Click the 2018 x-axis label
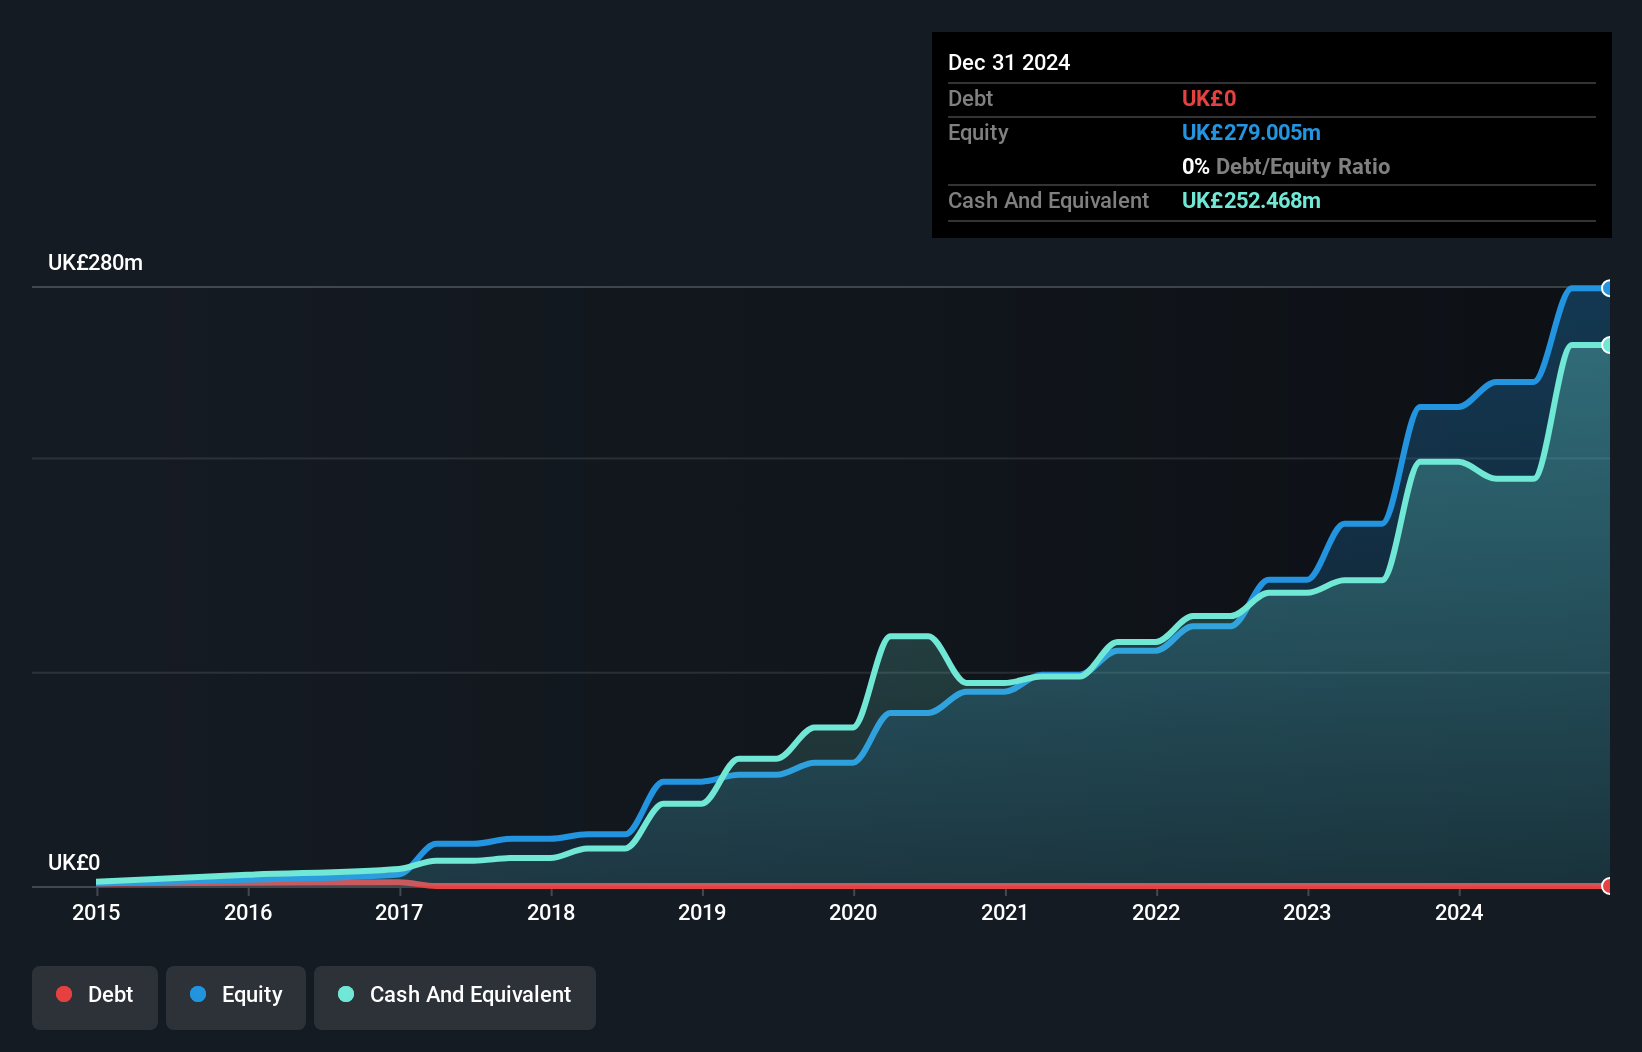This screenshot has width=1642, height=1052. 551,912
